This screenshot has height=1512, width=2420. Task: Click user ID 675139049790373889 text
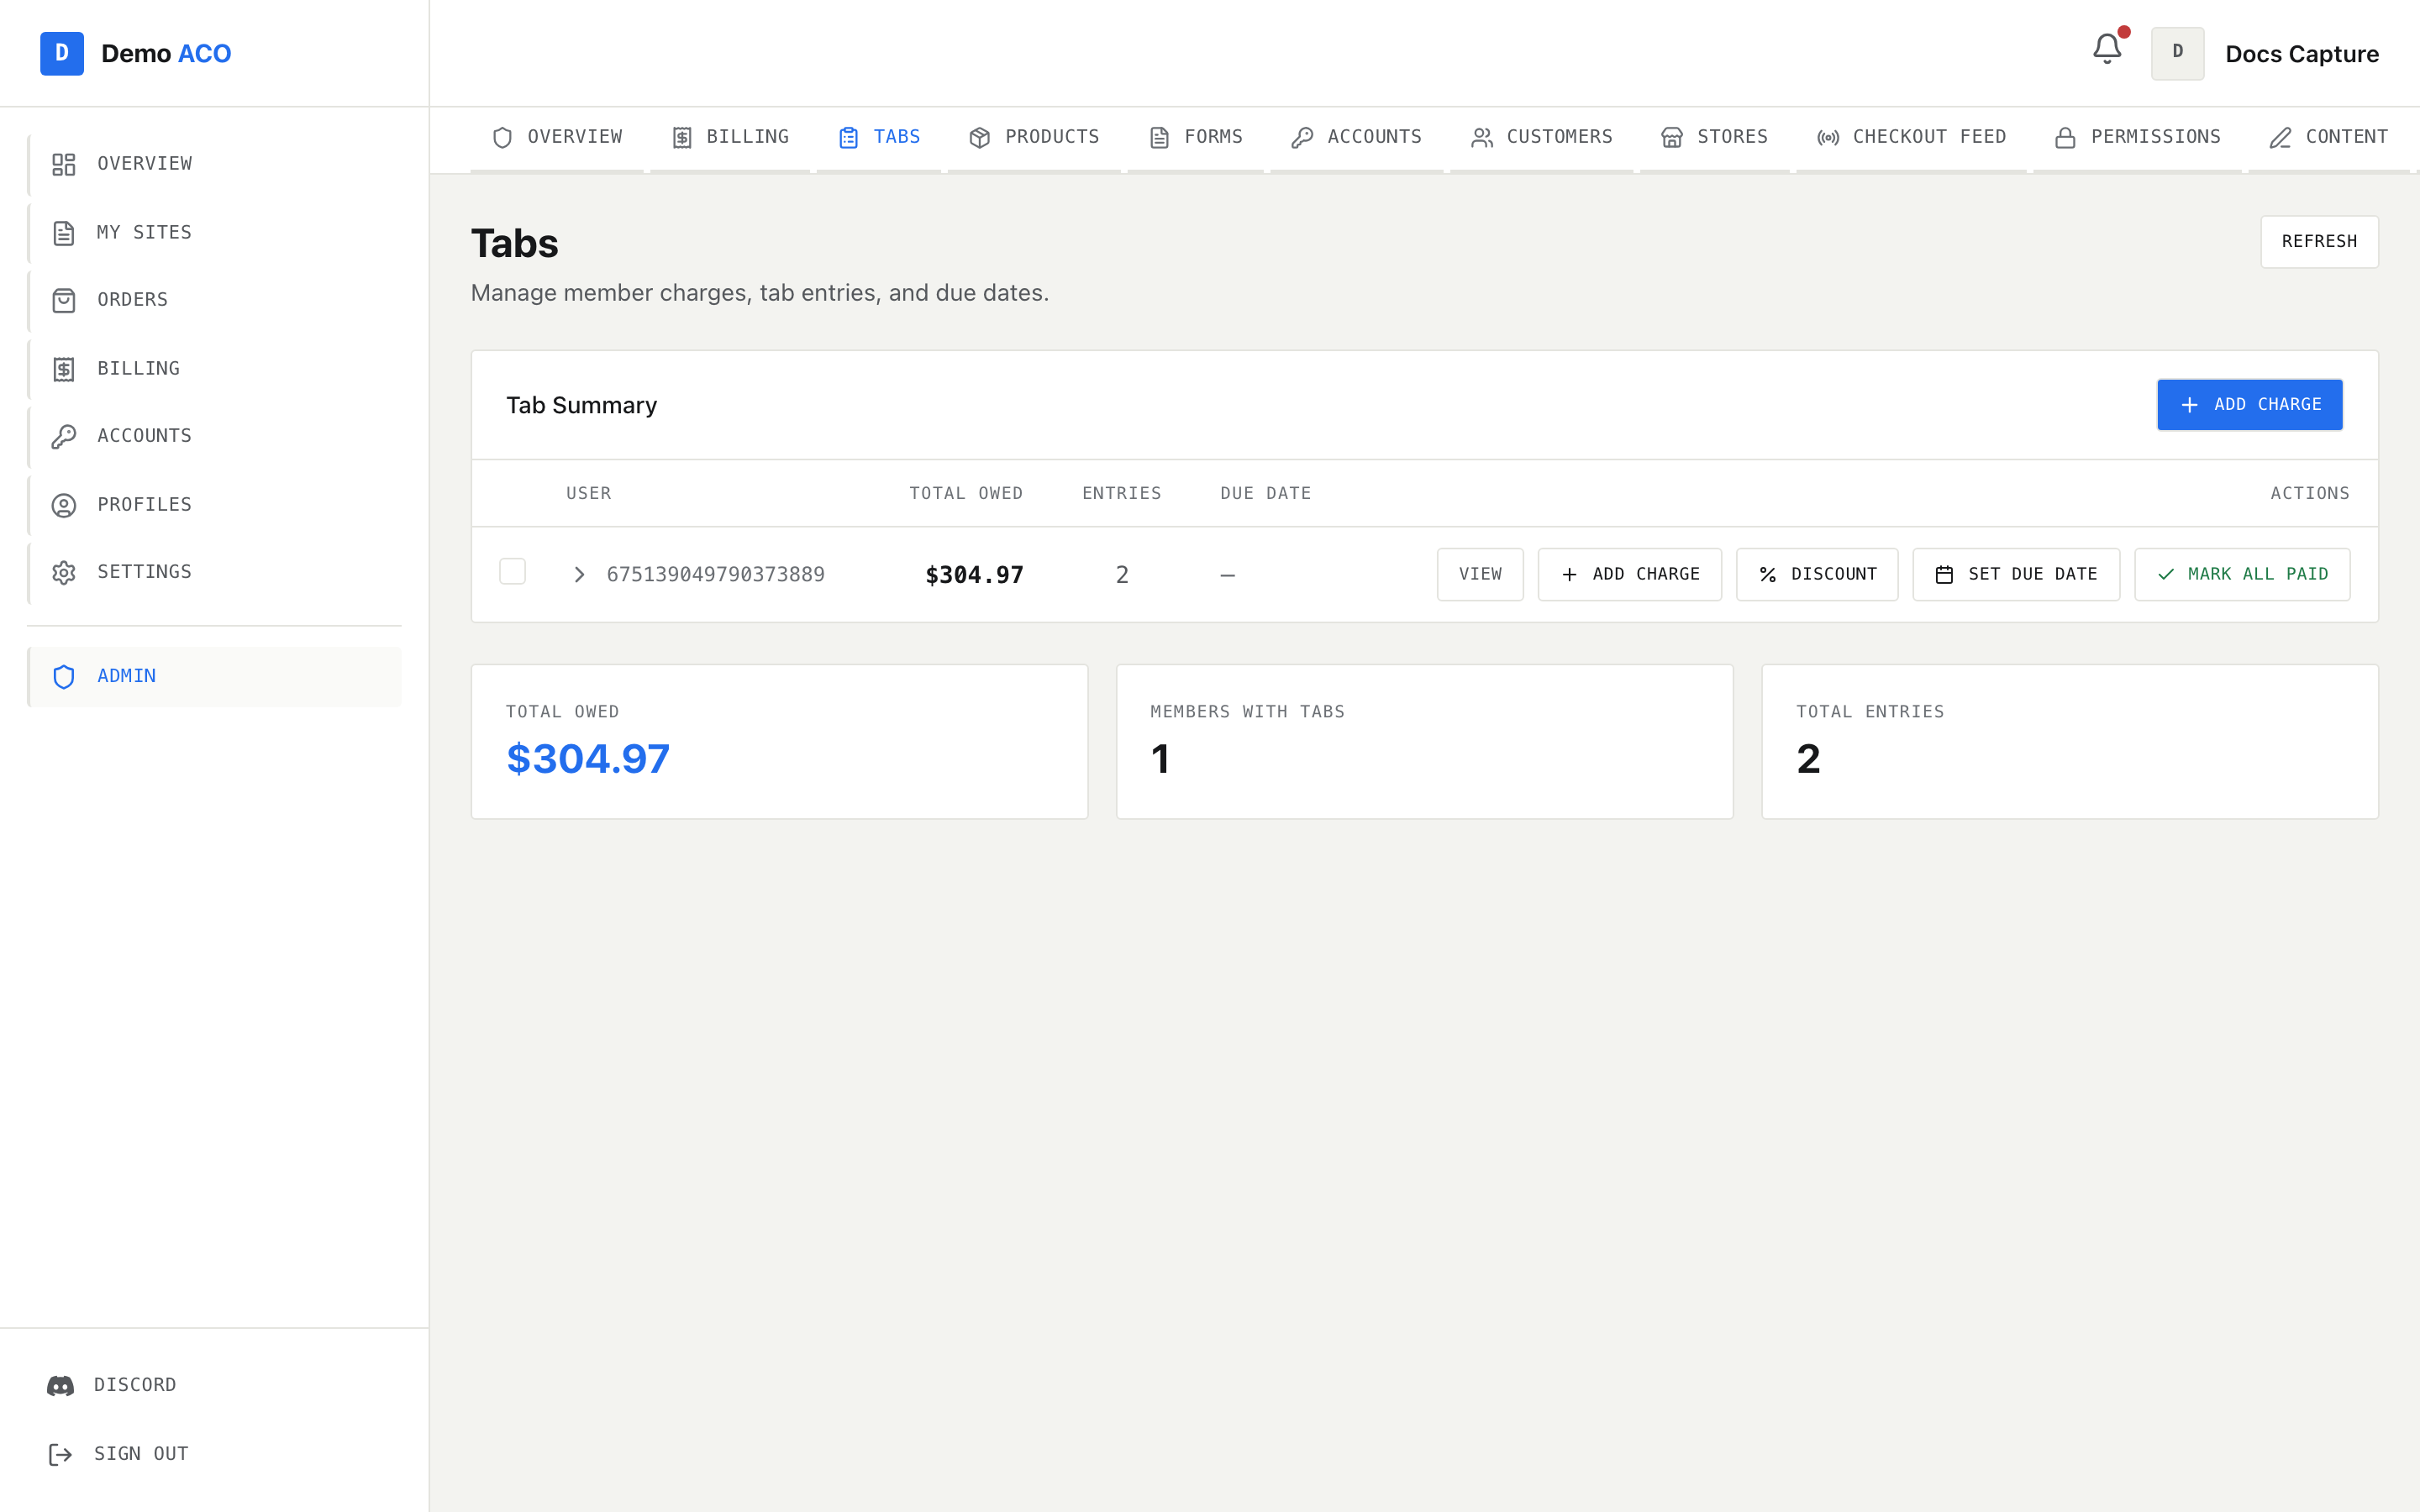tap(715, 575)
